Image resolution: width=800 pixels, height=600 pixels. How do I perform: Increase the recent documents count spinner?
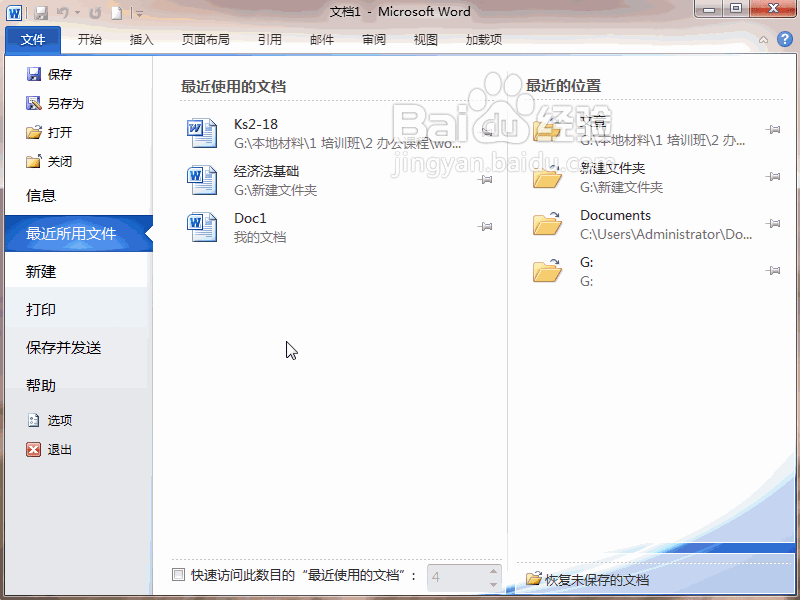point(493,571)
